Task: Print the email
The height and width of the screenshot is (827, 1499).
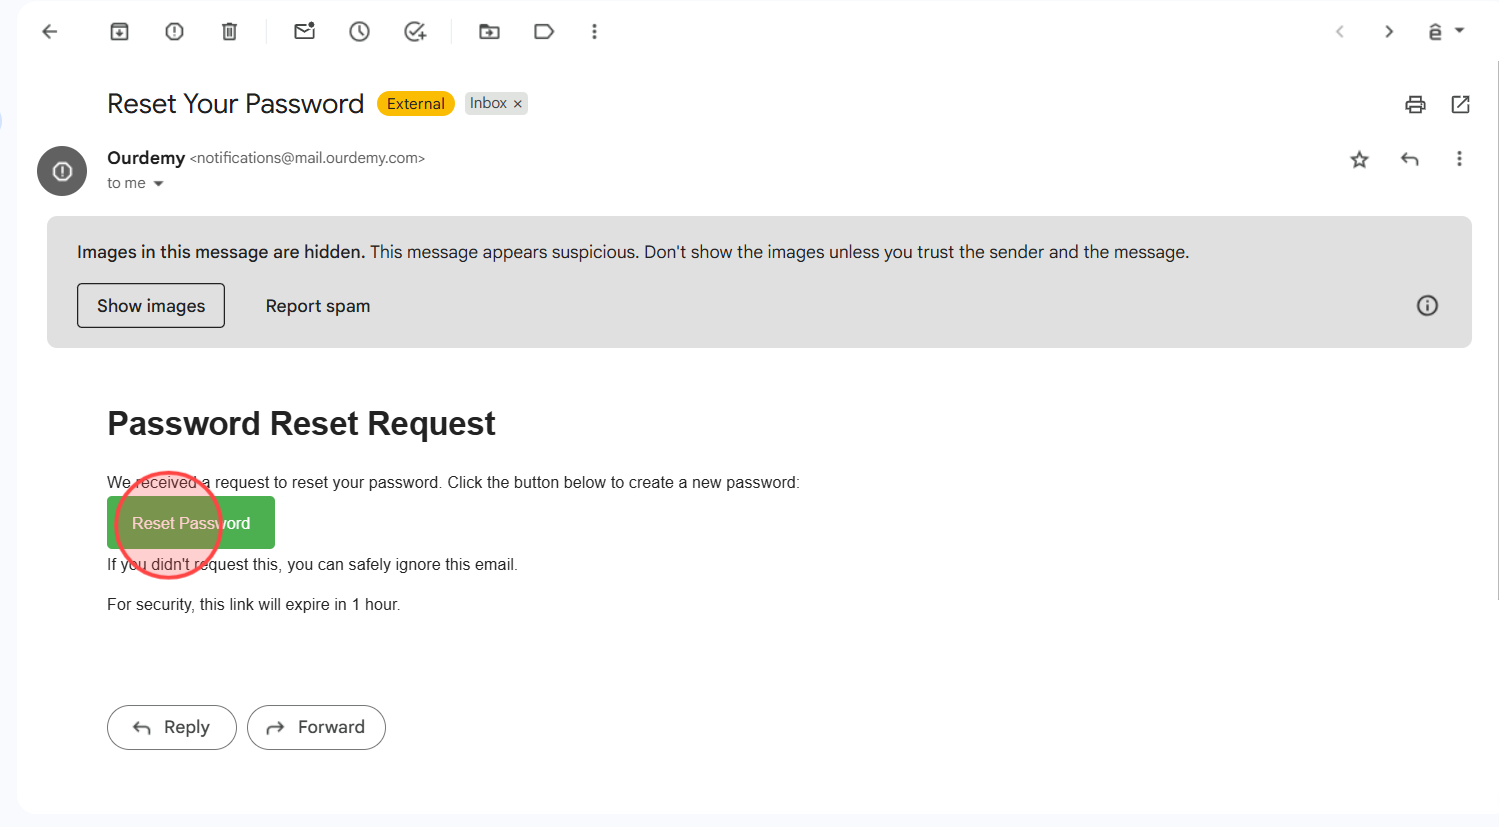Action: (1414, 104)
